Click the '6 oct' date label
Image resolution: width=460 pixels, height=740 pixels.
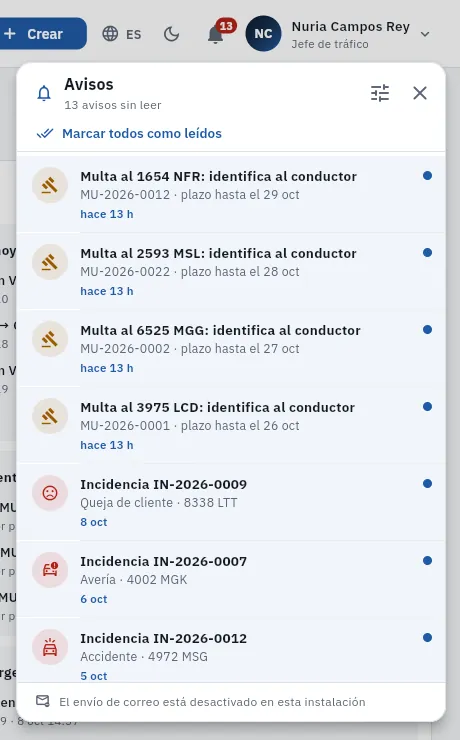pyautogui.click(x=93, y=599)
